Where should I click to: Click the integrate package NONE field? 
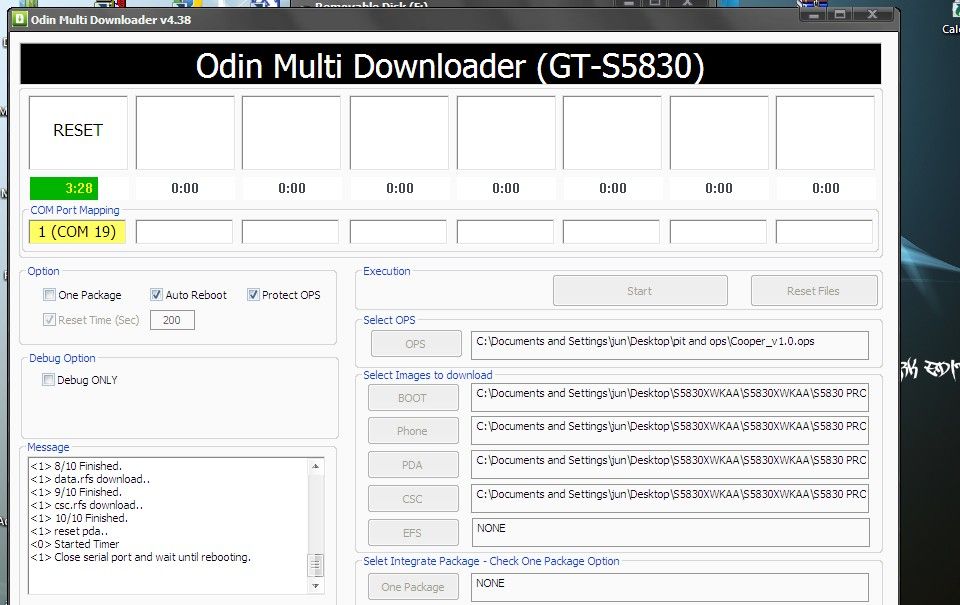click(670, 587)
